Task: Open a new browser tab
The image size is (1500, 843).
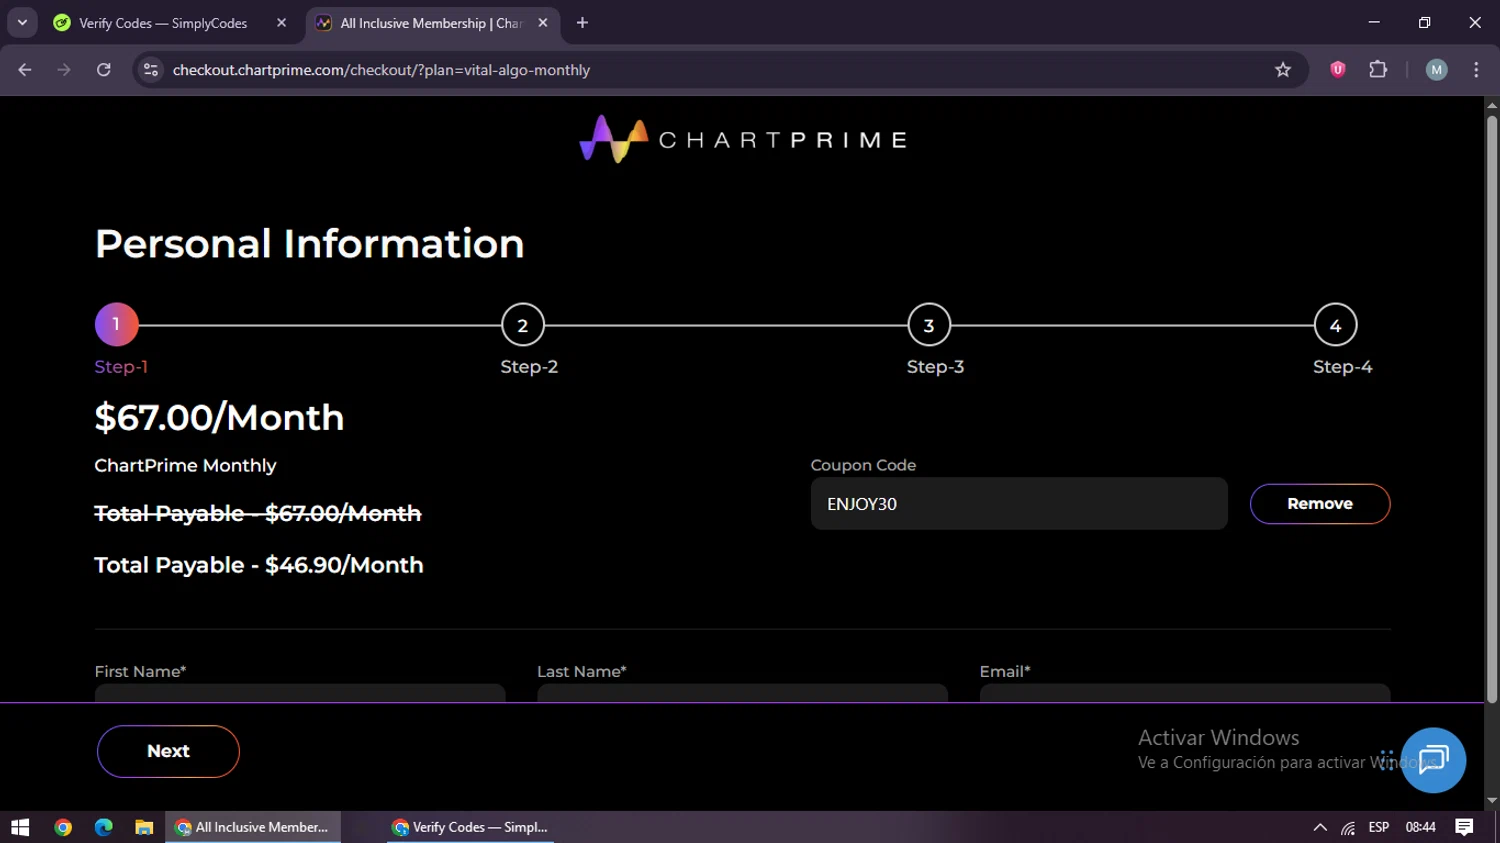Action: (582, 23)
